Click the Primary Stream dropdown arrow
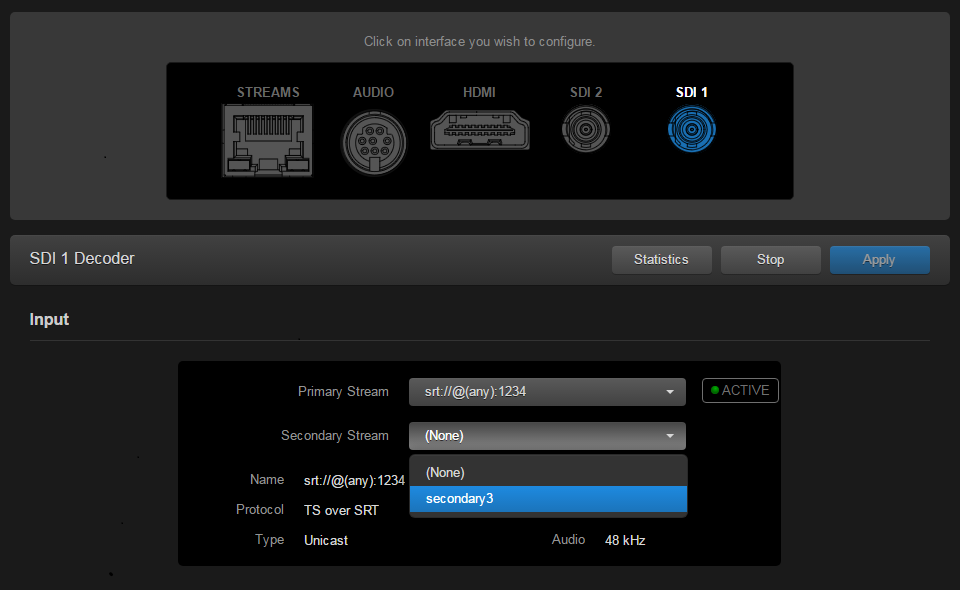This screenshot has width=960, height=590. (x=670, y=391)
